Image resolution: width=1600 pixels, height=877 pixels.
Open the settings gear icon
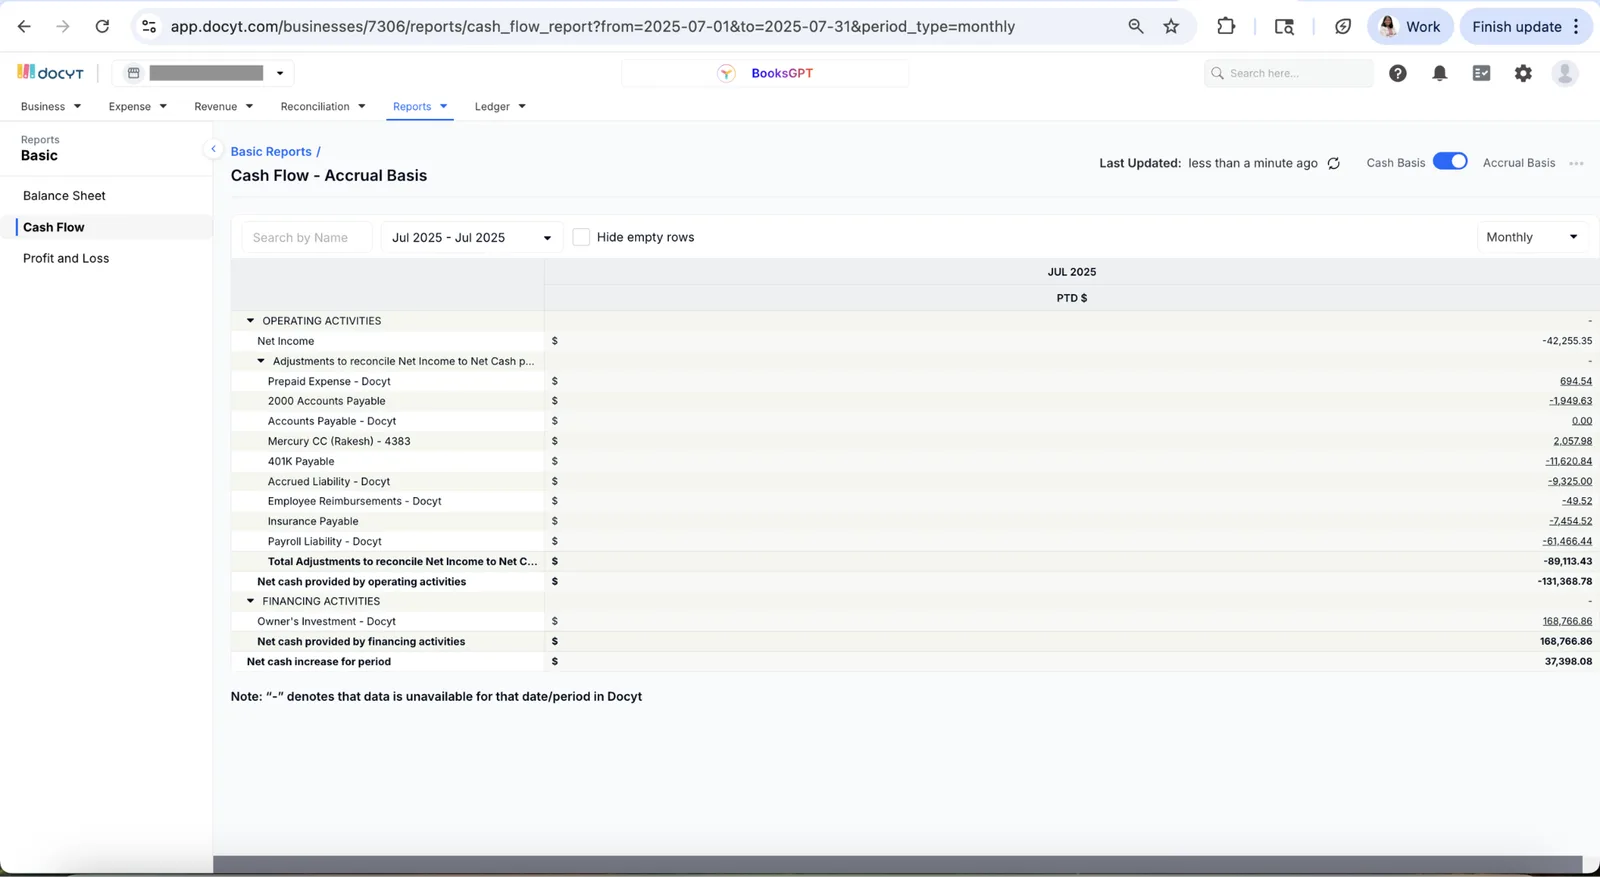click(x=1523, y=73)
